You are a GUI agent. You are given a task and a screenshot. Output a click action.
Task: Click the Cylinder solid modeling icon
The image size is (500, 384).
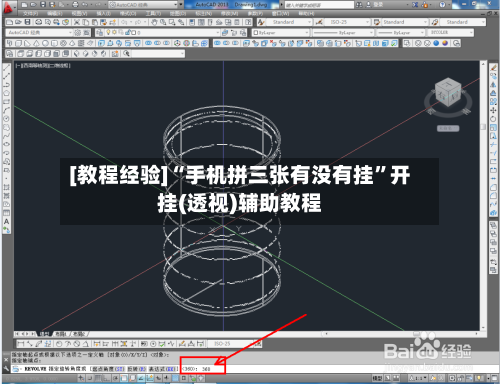click(x=55, y=43)
